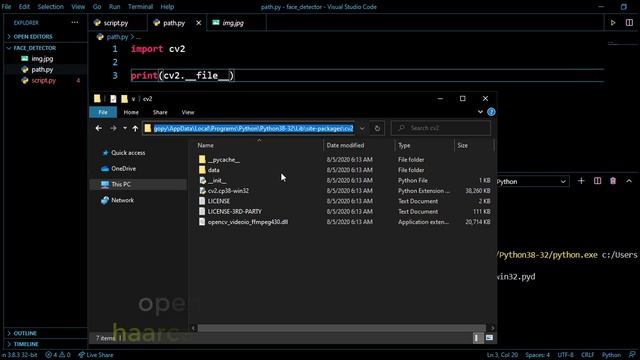Expand the Outline section
The height and width of the screenshot is (360, 640).
tap(25, 333)
